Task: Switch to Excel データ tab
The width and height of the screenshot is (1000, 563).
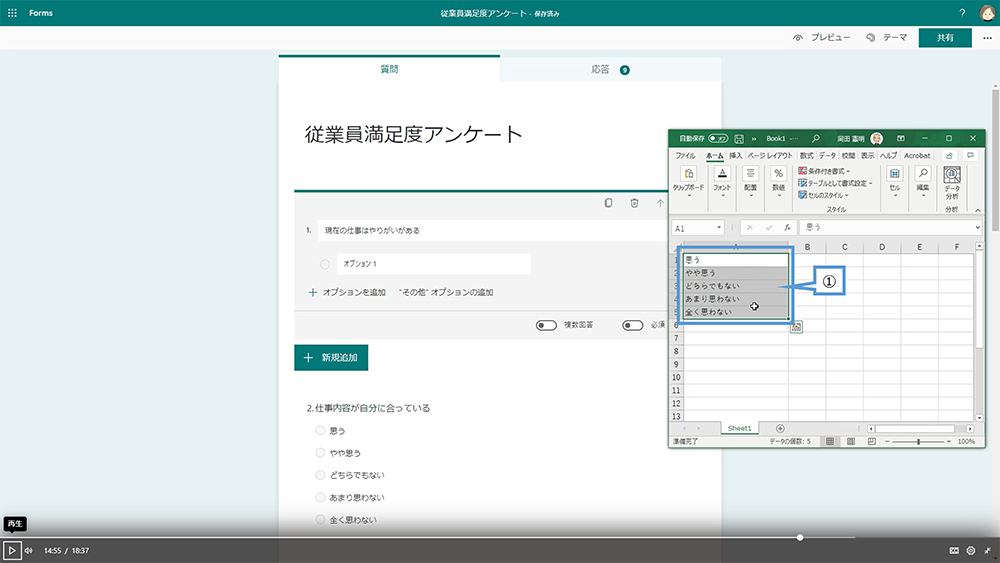Action: [x=827, y=156]
